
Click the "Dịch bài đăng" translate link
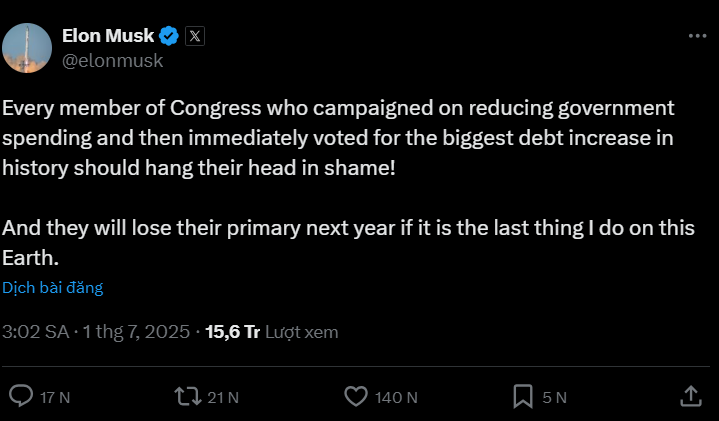[52, 288]
